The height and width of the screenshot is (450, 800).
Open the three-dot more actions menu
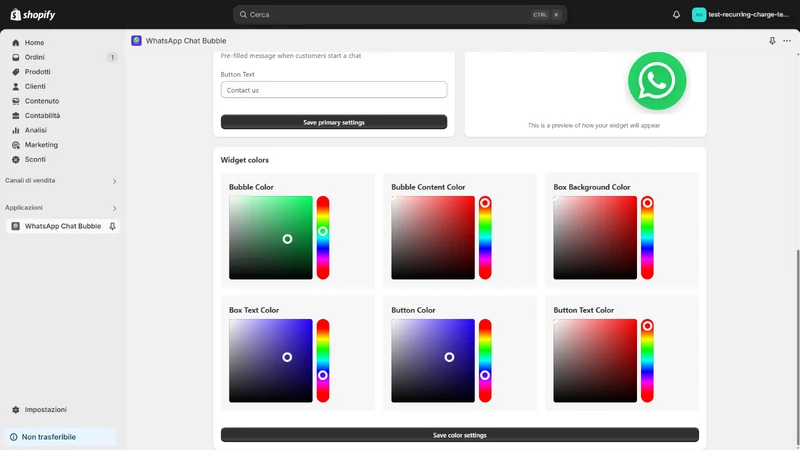(x=787, y=41)
